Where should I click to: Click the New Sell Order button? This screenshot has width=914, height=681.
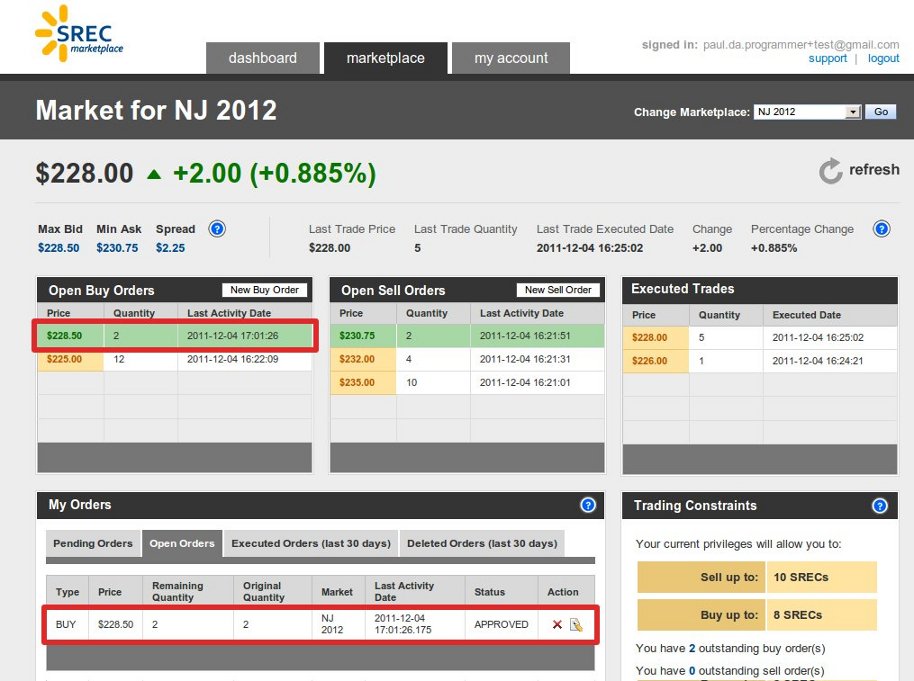click(x=558, y=289)
